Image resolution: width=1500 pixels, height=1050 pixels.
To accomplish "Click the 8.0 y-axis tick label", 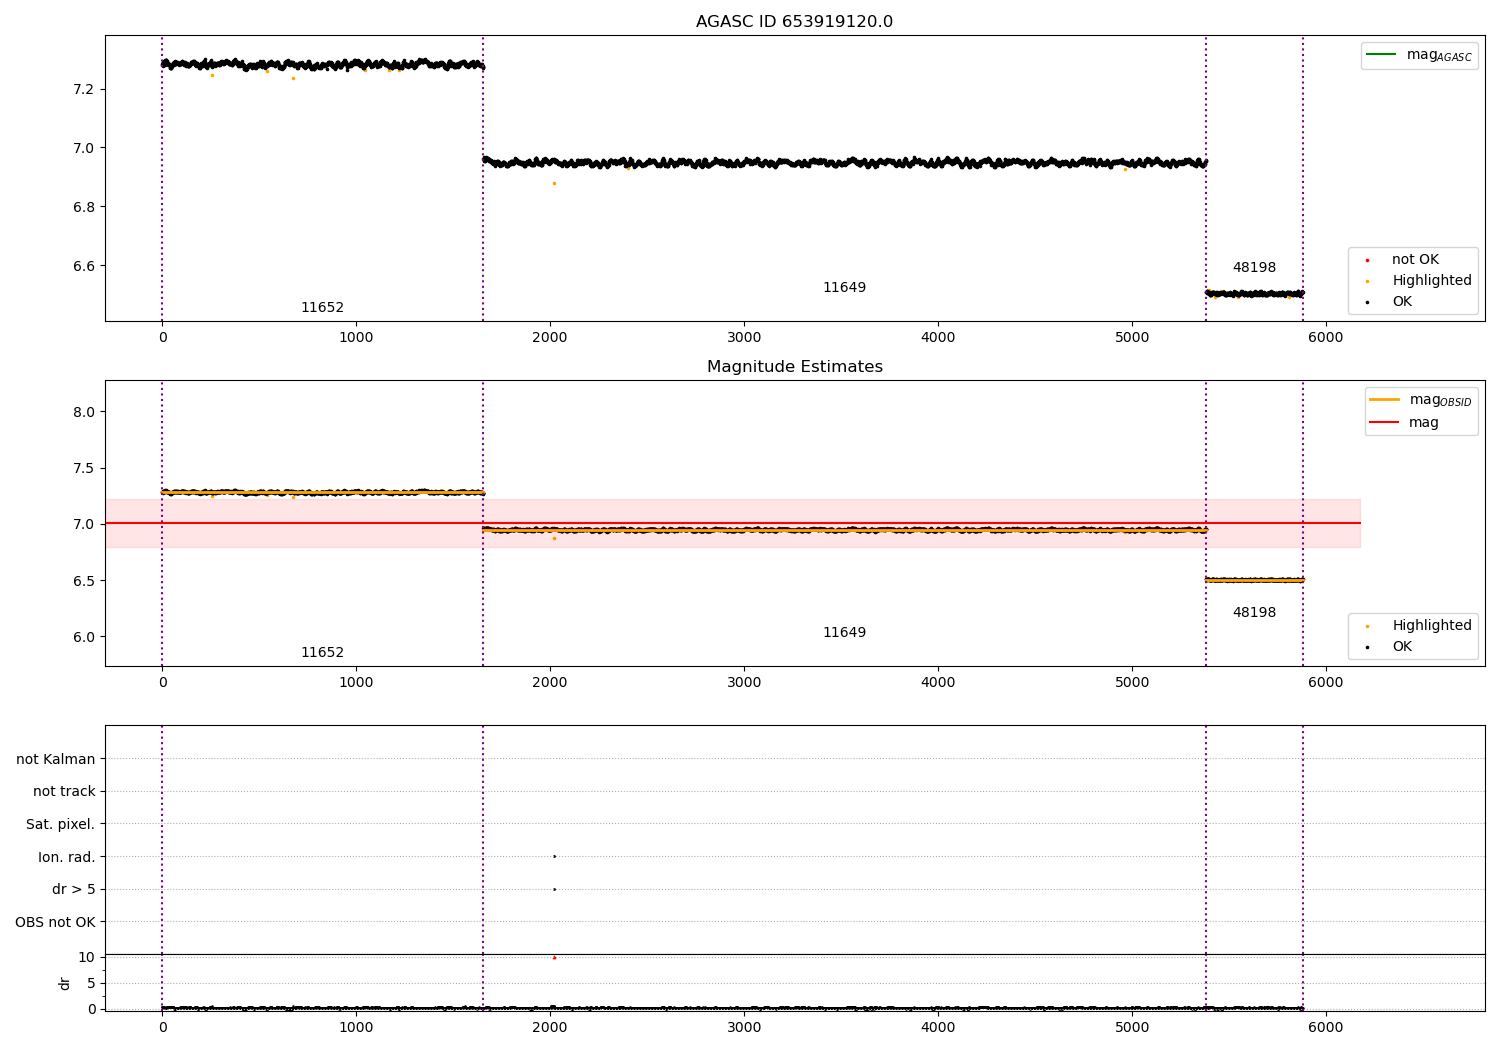I will (84, 412).
